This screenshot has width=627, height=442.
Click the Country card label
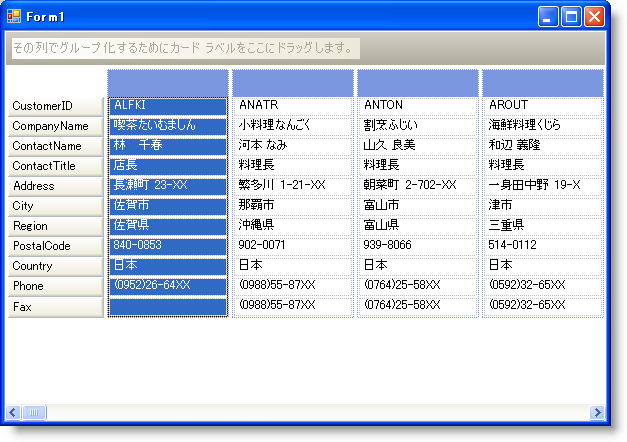[56, 266]
